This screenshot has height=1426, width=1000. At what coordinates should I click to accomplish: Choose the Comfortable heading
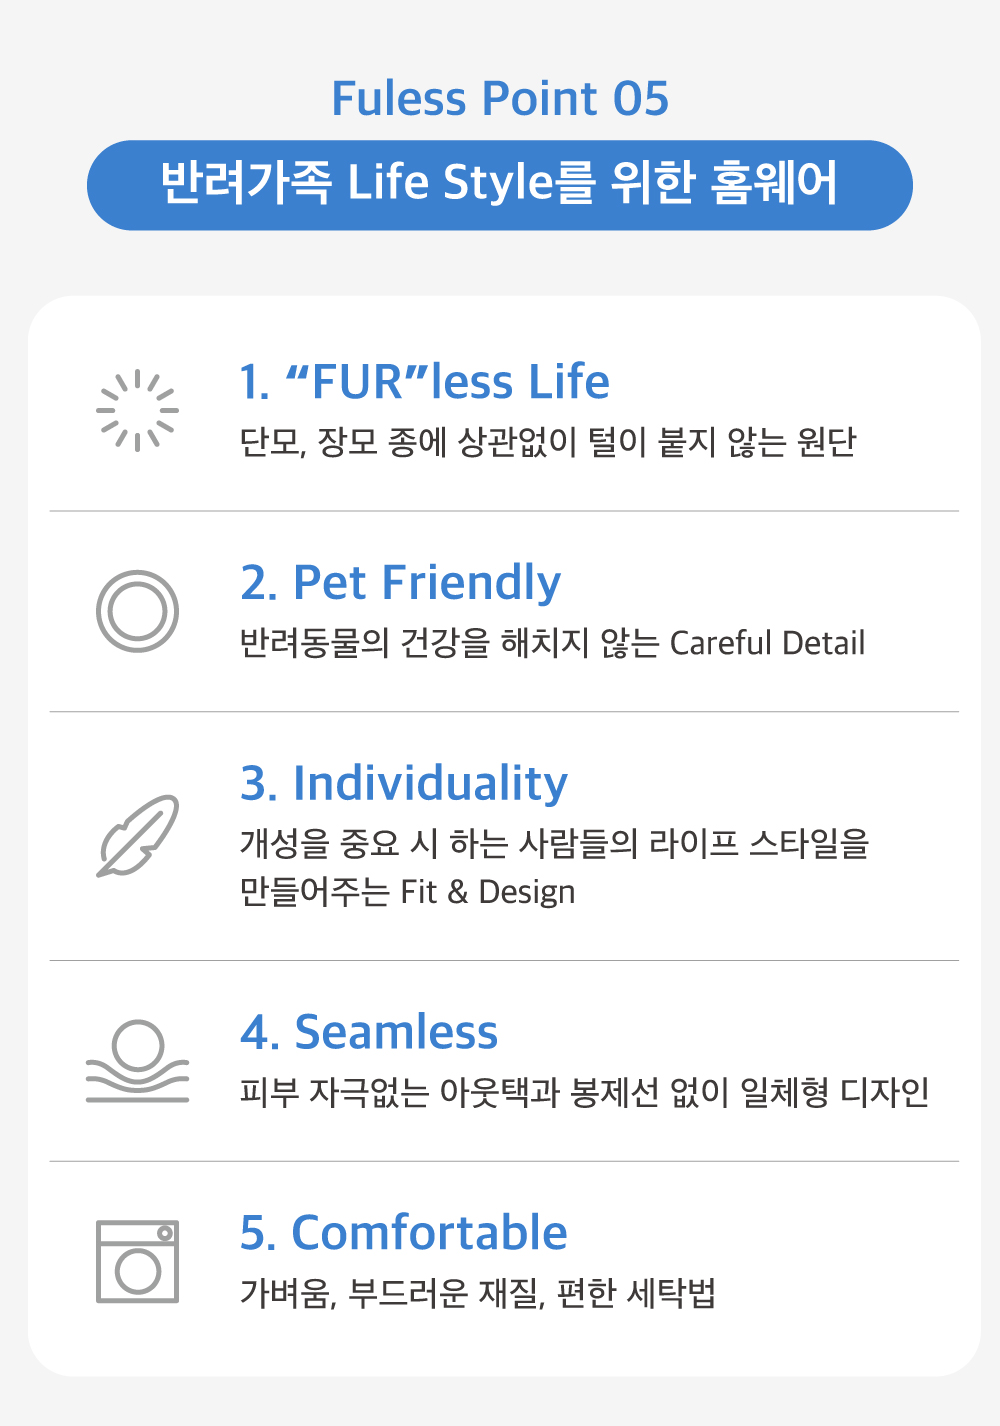pyautogui.click(x=404, y=1233)
